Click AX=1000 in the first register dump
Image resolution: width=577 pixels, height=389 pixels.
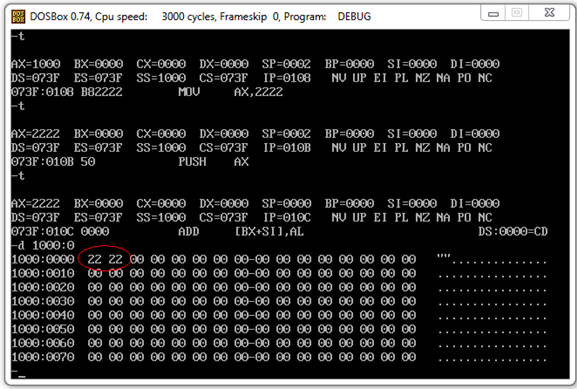36,64
